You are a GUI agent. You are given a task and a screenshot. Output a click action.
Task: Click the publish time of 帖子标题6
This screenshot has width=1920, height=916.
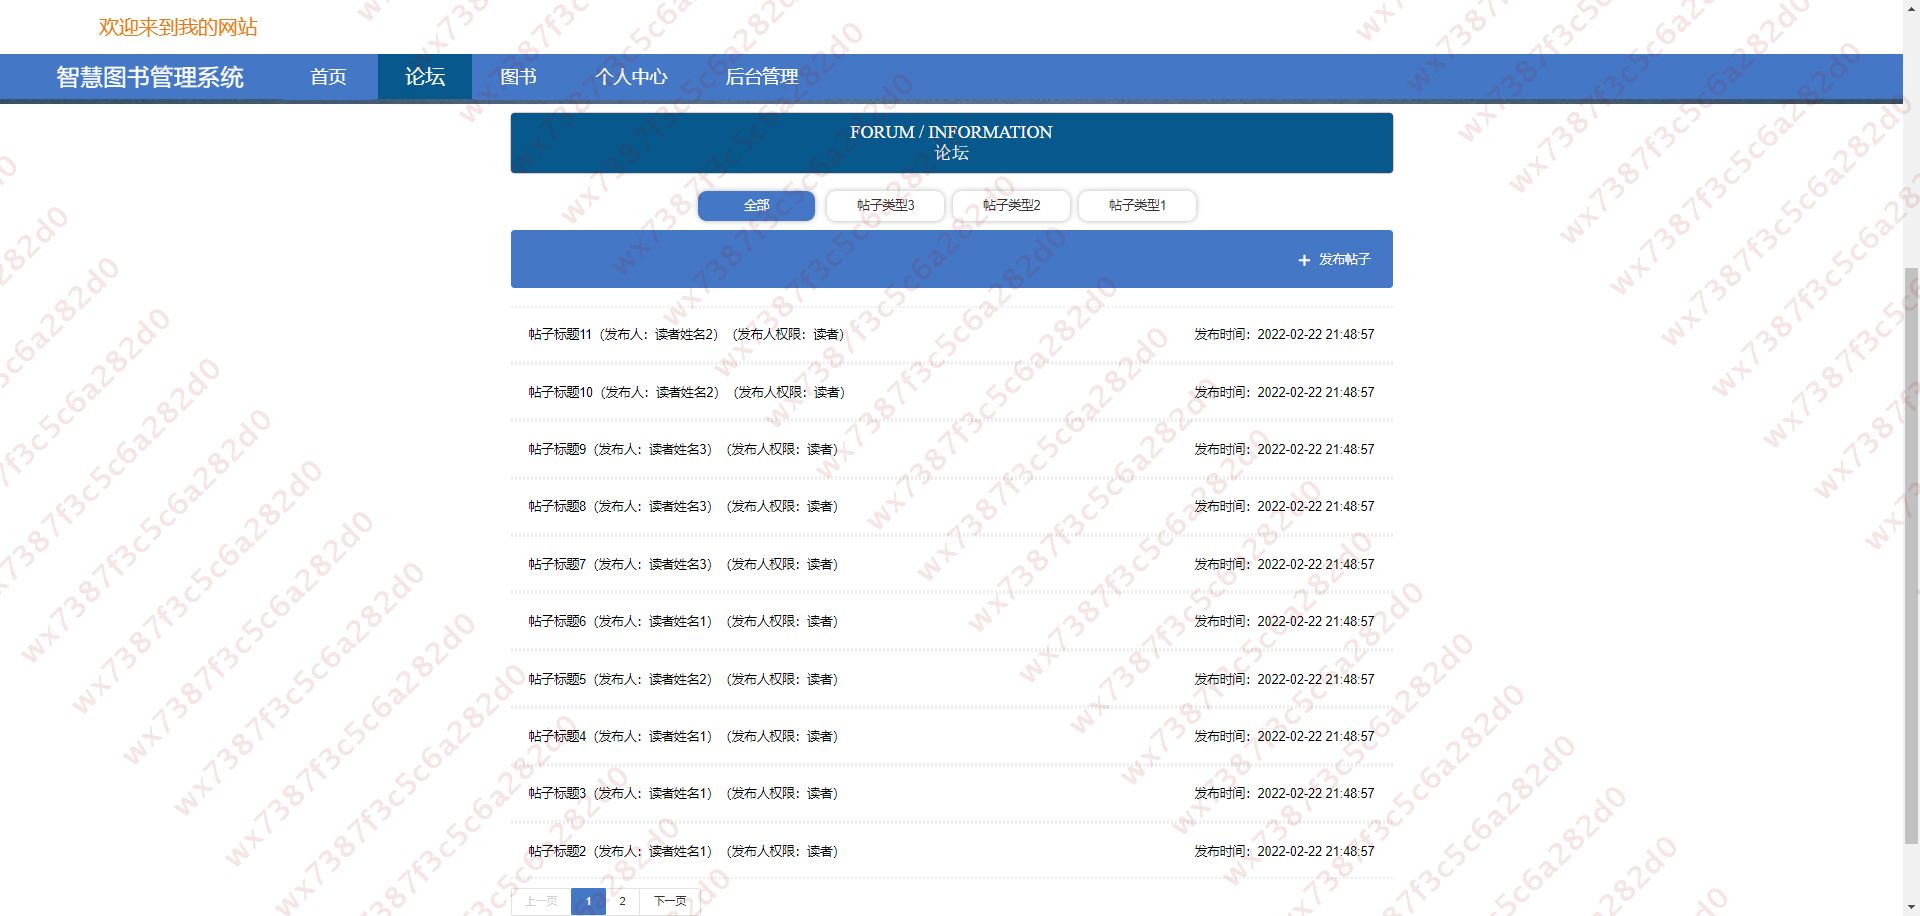click(1284, 622)
